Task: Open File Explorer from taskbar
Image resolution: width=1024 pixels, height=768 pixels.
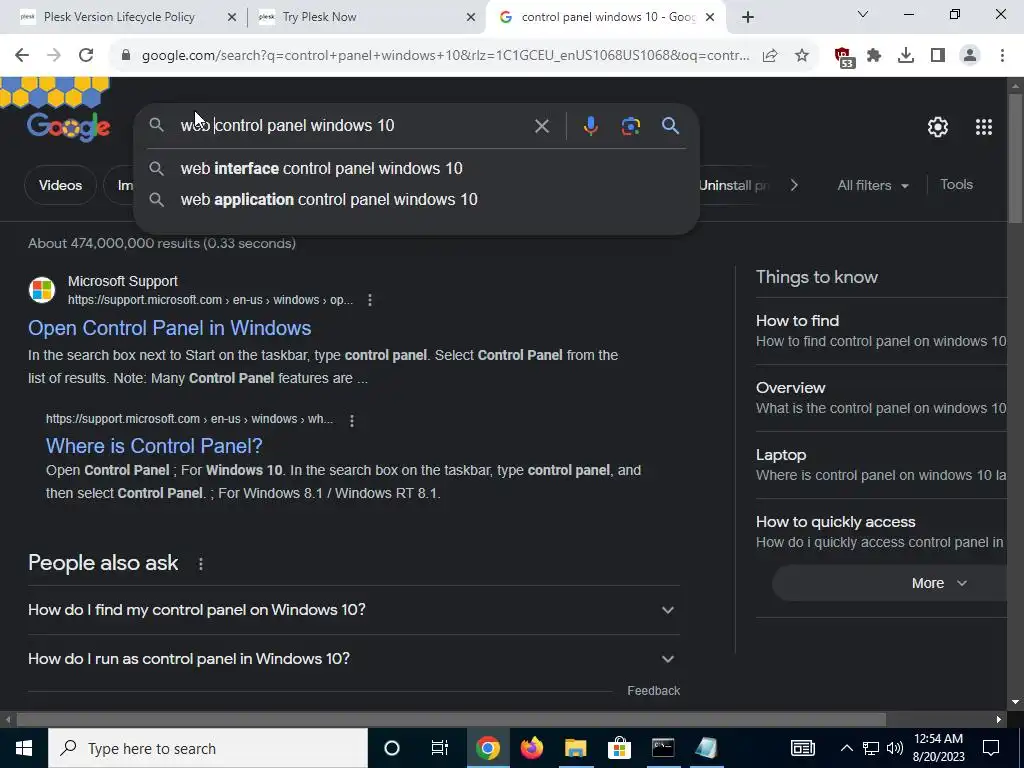Action: (575, 748)
